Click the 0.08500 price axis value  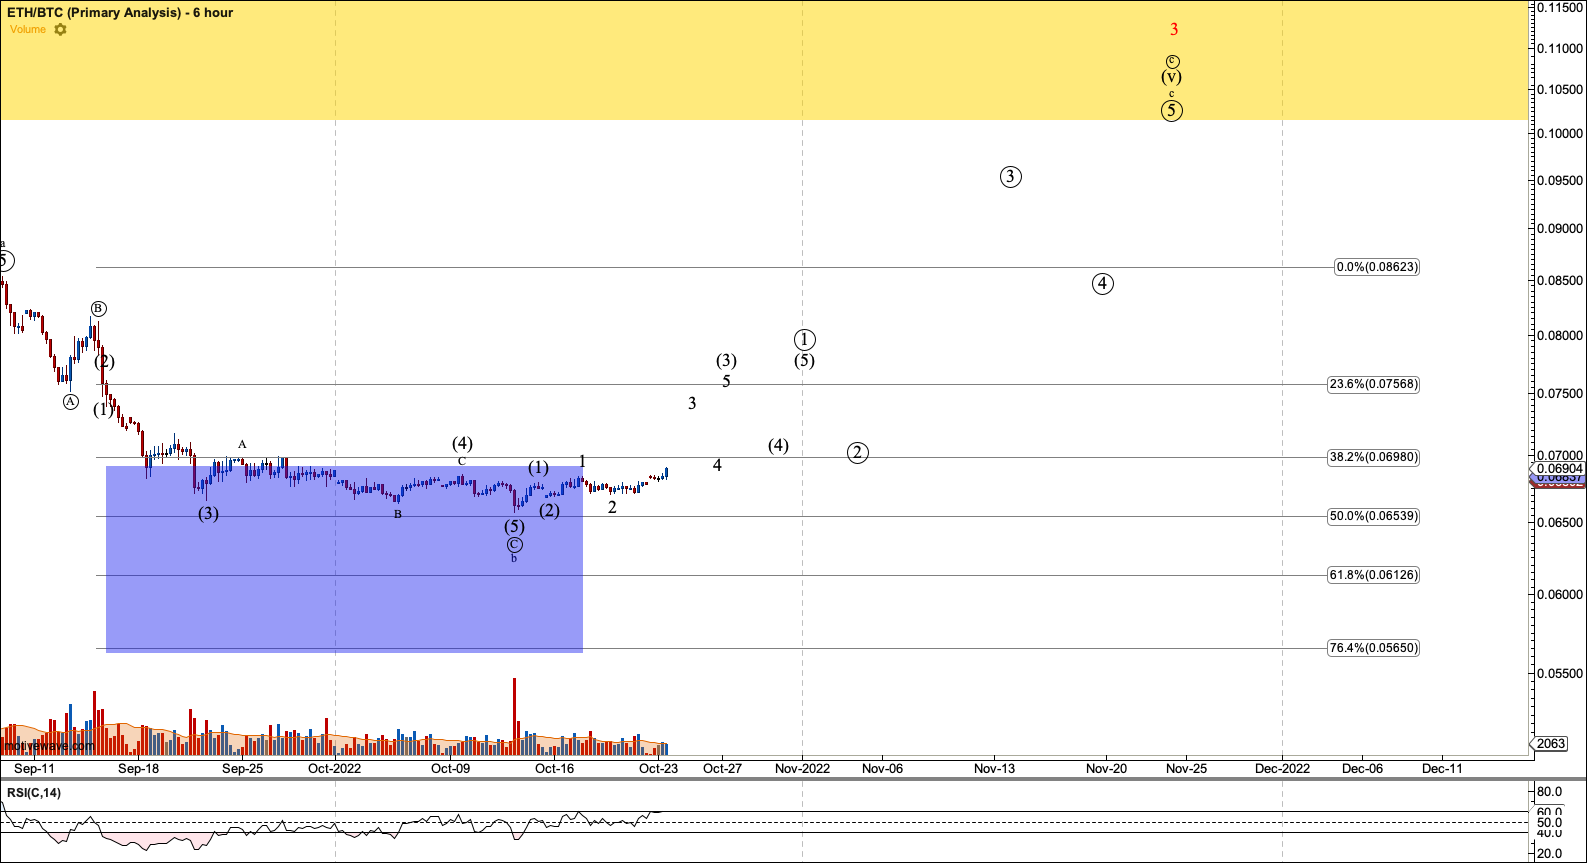[1560, 281]
